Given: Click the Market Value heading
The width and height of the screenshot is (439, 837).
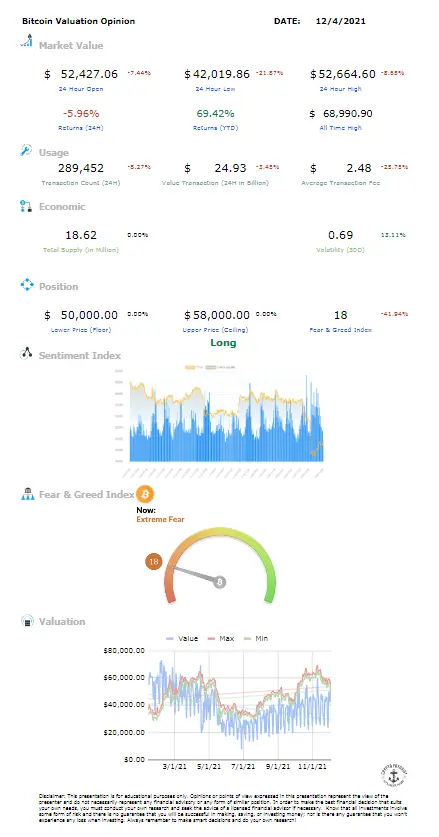Looking at the screenshot, I should tap(71, 45).
